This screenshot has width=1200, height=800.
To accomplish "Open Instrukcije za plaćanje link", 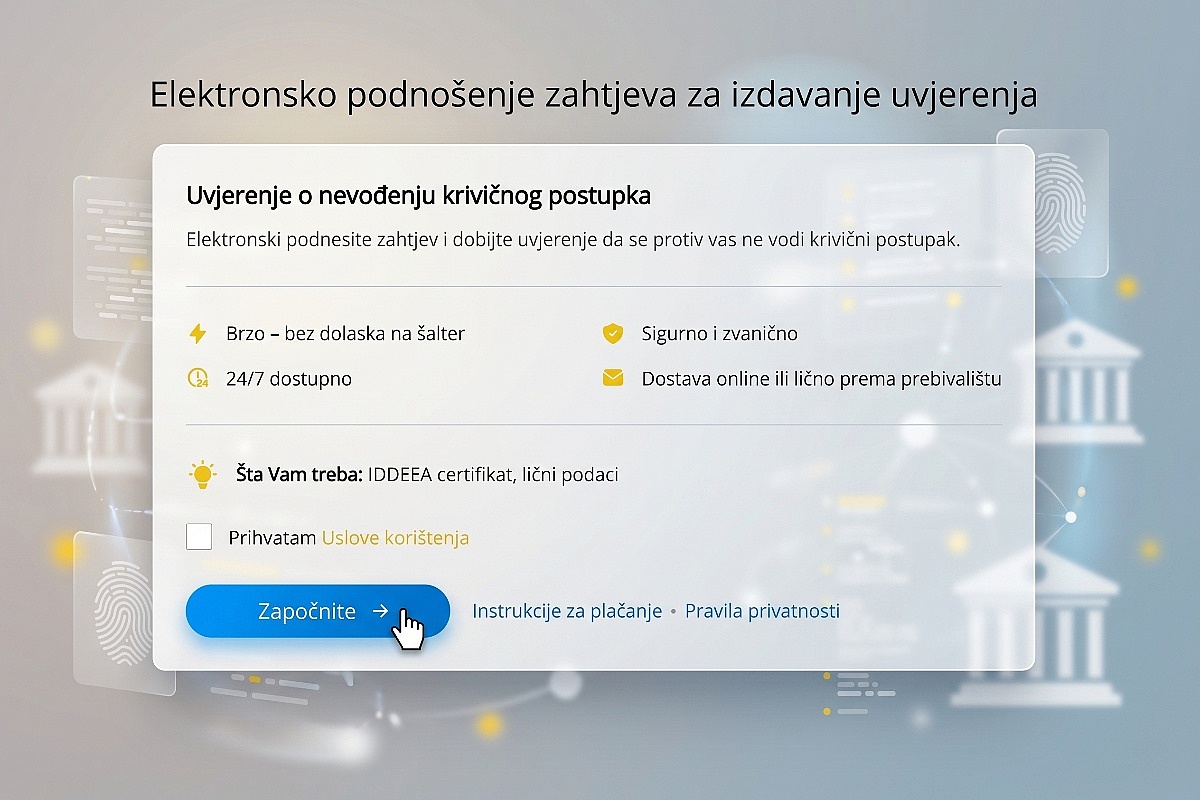I will pos(567,611).
